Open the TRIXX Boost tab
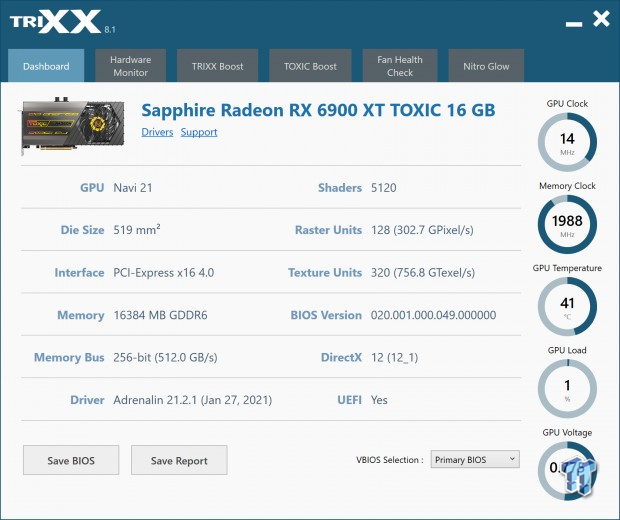Viewport: 620px width, 520px height. coord(217,66)
